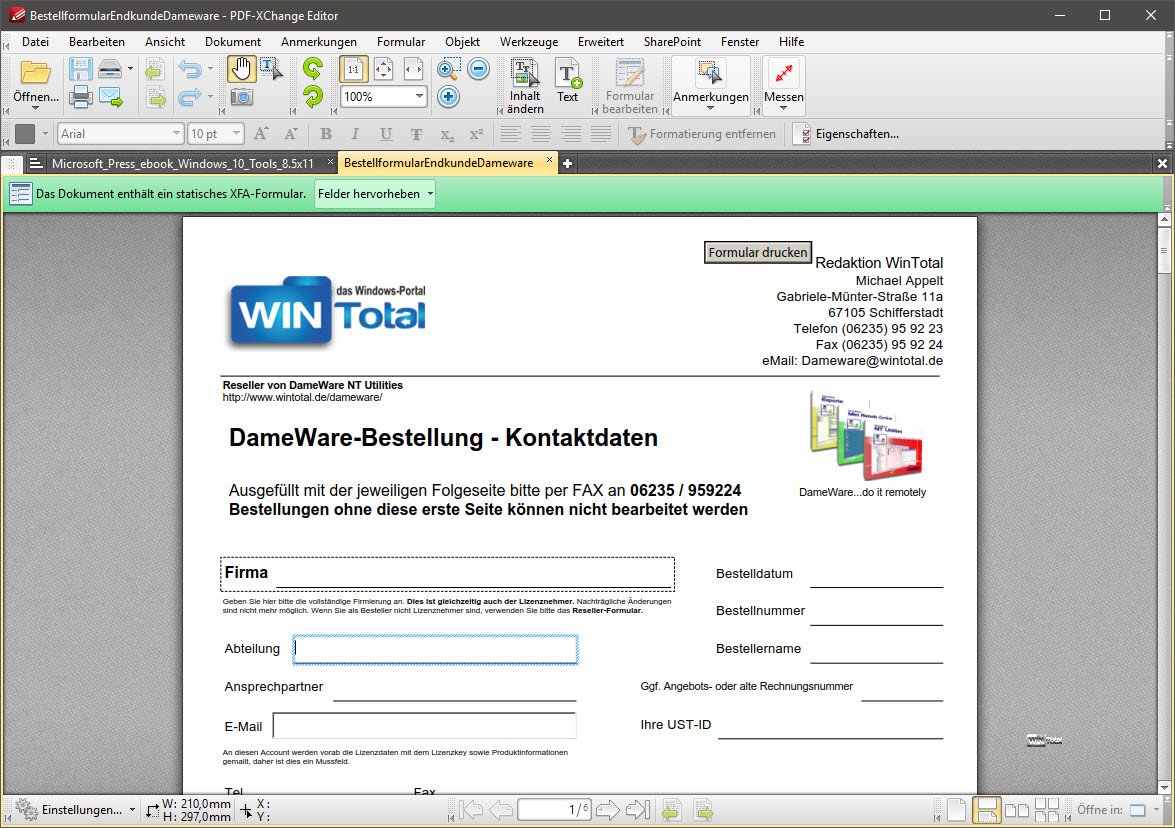Screen dimensions: 1175x828
Task: Click the E-Mail input field
Action: click(424, 725)
